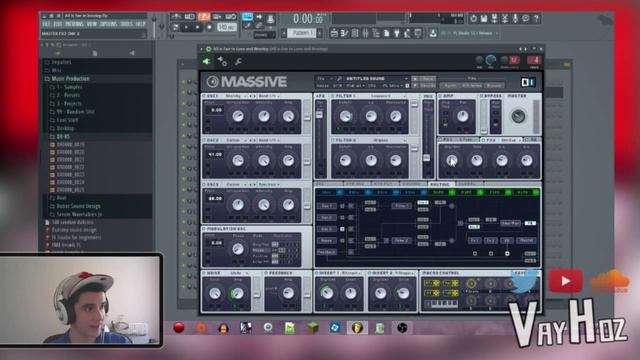Toggle Insert 1 on/off

[x=317, y=273]
